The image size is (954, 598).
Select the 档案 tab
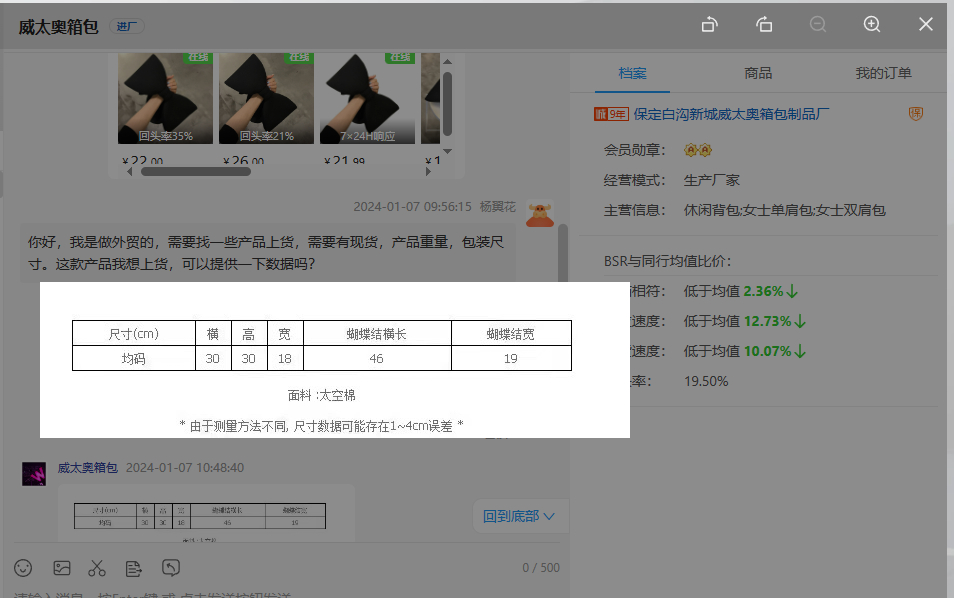click(x=632, y=73)
